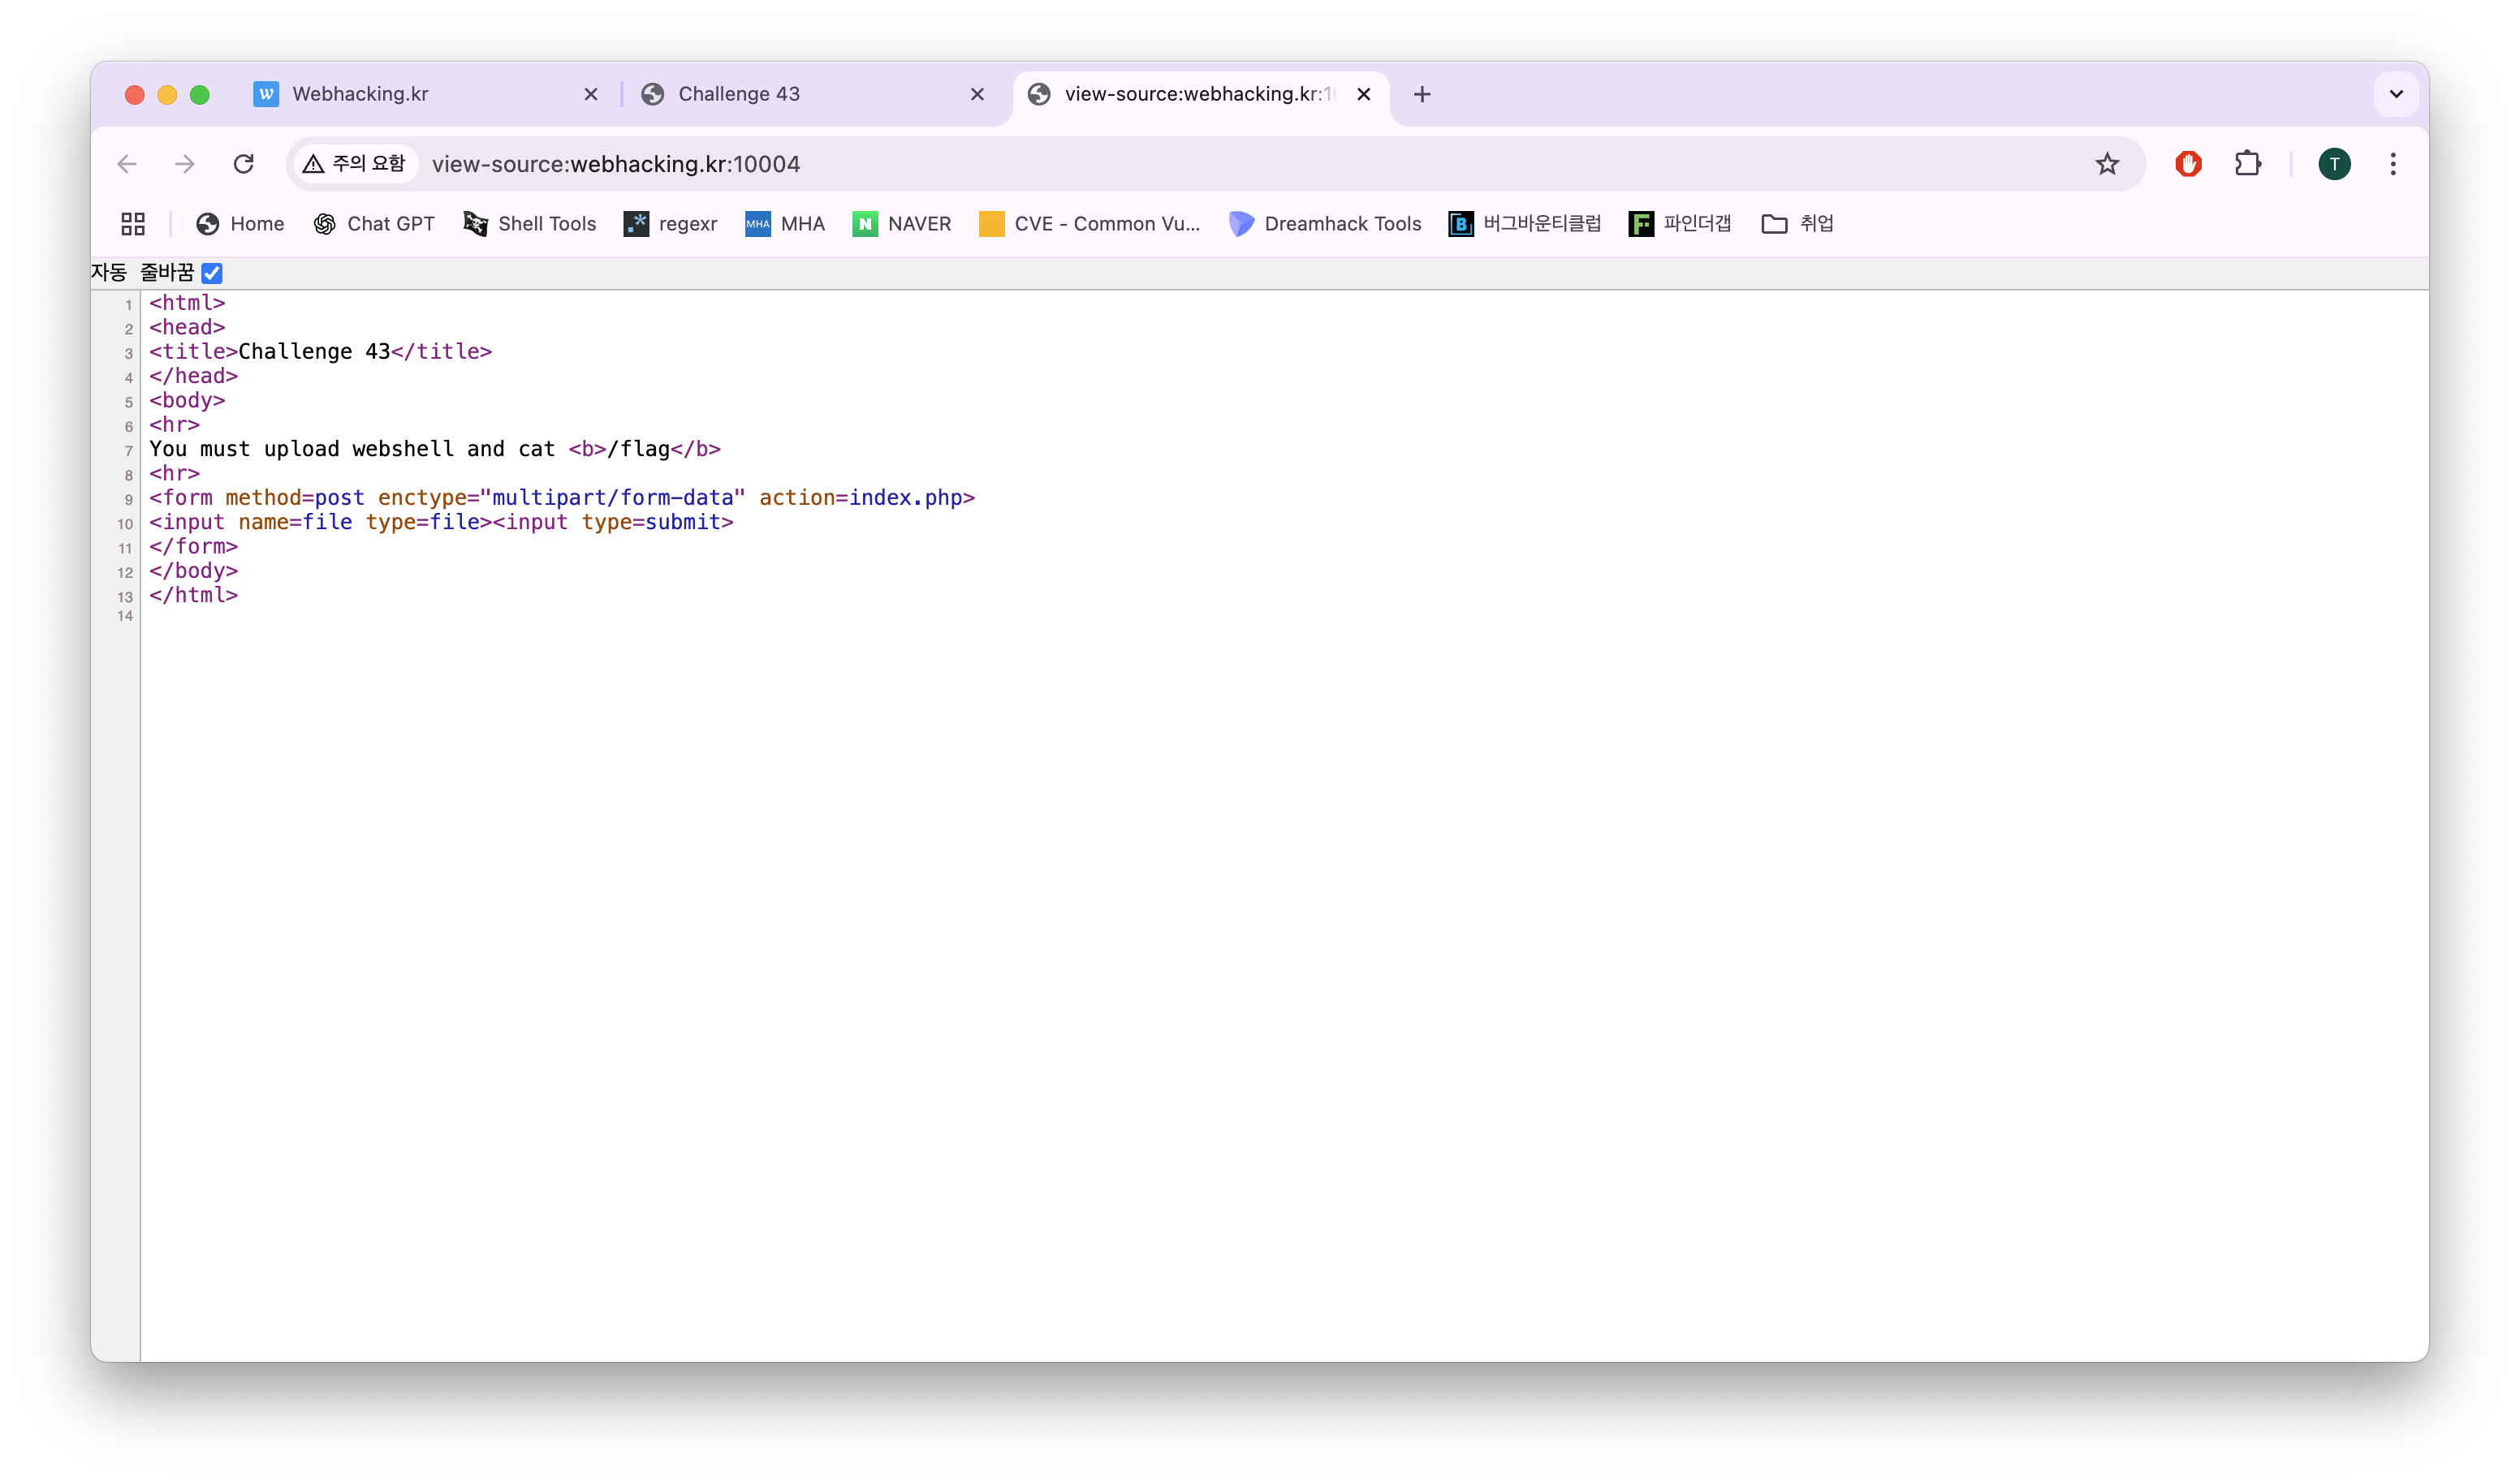Click the security warning indicator
This screenshot has height=1482, width=2520.
355,164
